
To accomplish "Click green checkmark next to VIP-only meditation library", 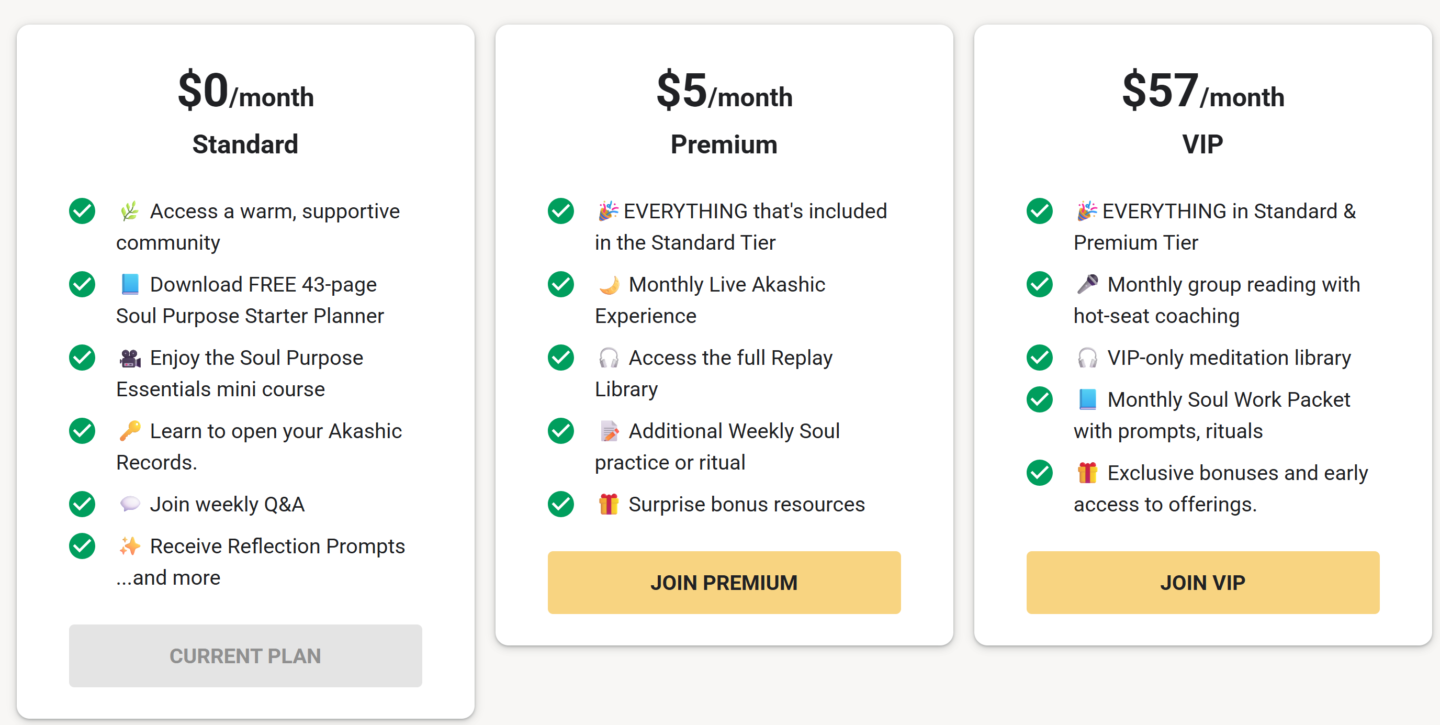I will pyautogui.click(x=1040, y=357).
